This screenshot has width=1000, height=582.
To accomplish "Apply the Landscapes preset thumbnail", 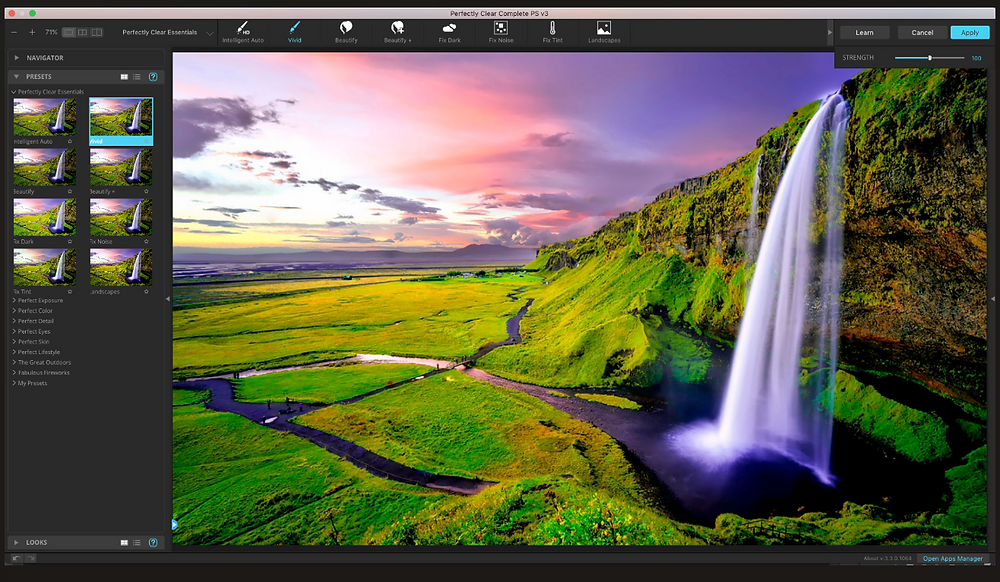I will click(x=121, y=267).
